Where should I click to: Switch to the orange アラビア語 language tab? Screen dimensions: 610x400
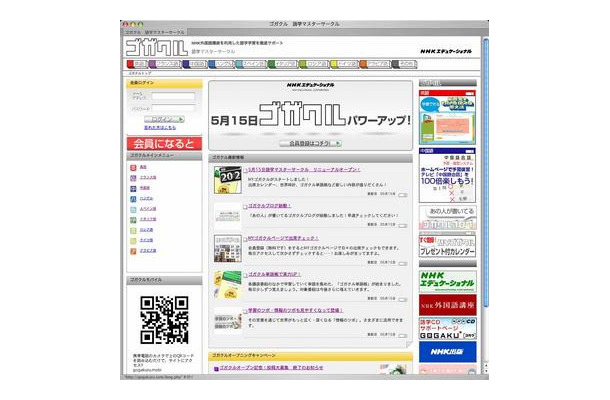pos(375,64)
